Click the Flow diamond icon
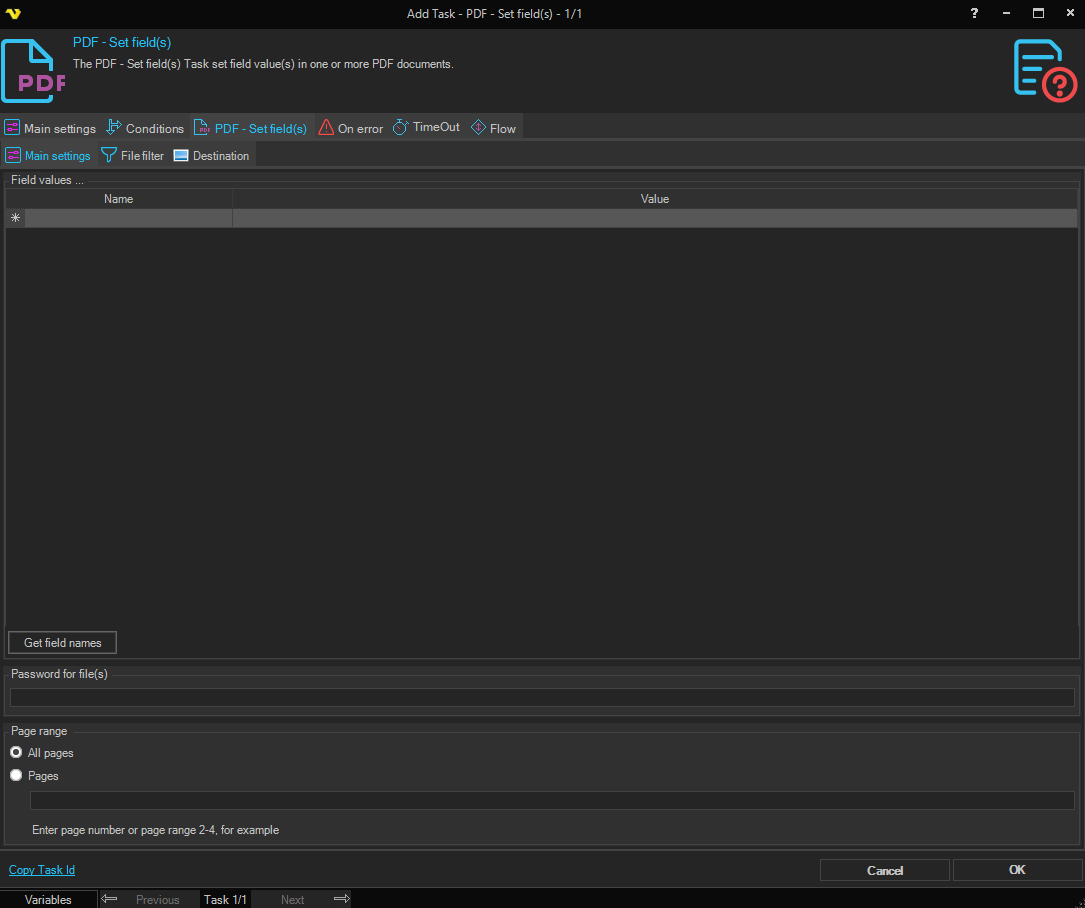Viewport: 1085px width, 908px height. 478,127
